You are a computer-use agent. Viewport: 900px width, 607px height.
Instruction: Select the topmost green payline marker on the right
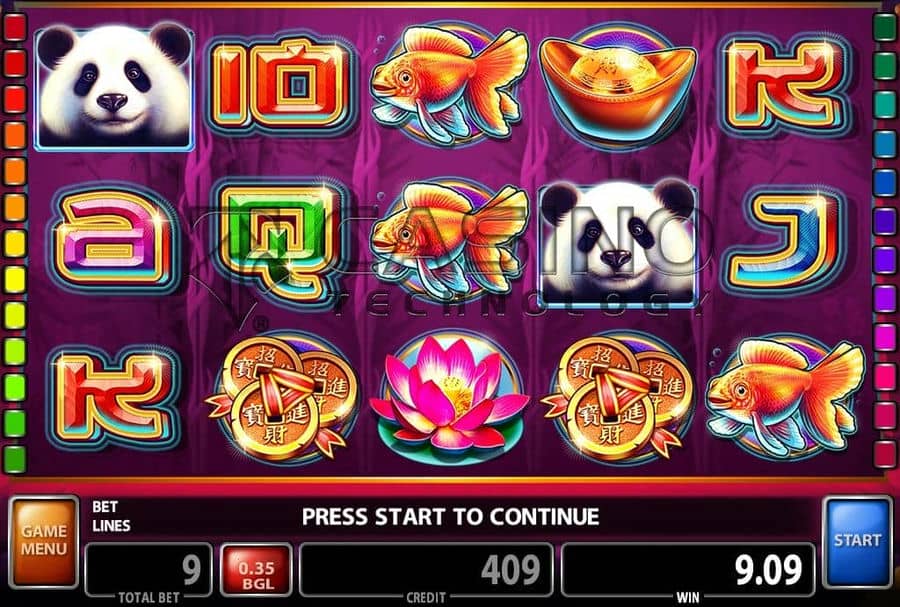(885, 28)
